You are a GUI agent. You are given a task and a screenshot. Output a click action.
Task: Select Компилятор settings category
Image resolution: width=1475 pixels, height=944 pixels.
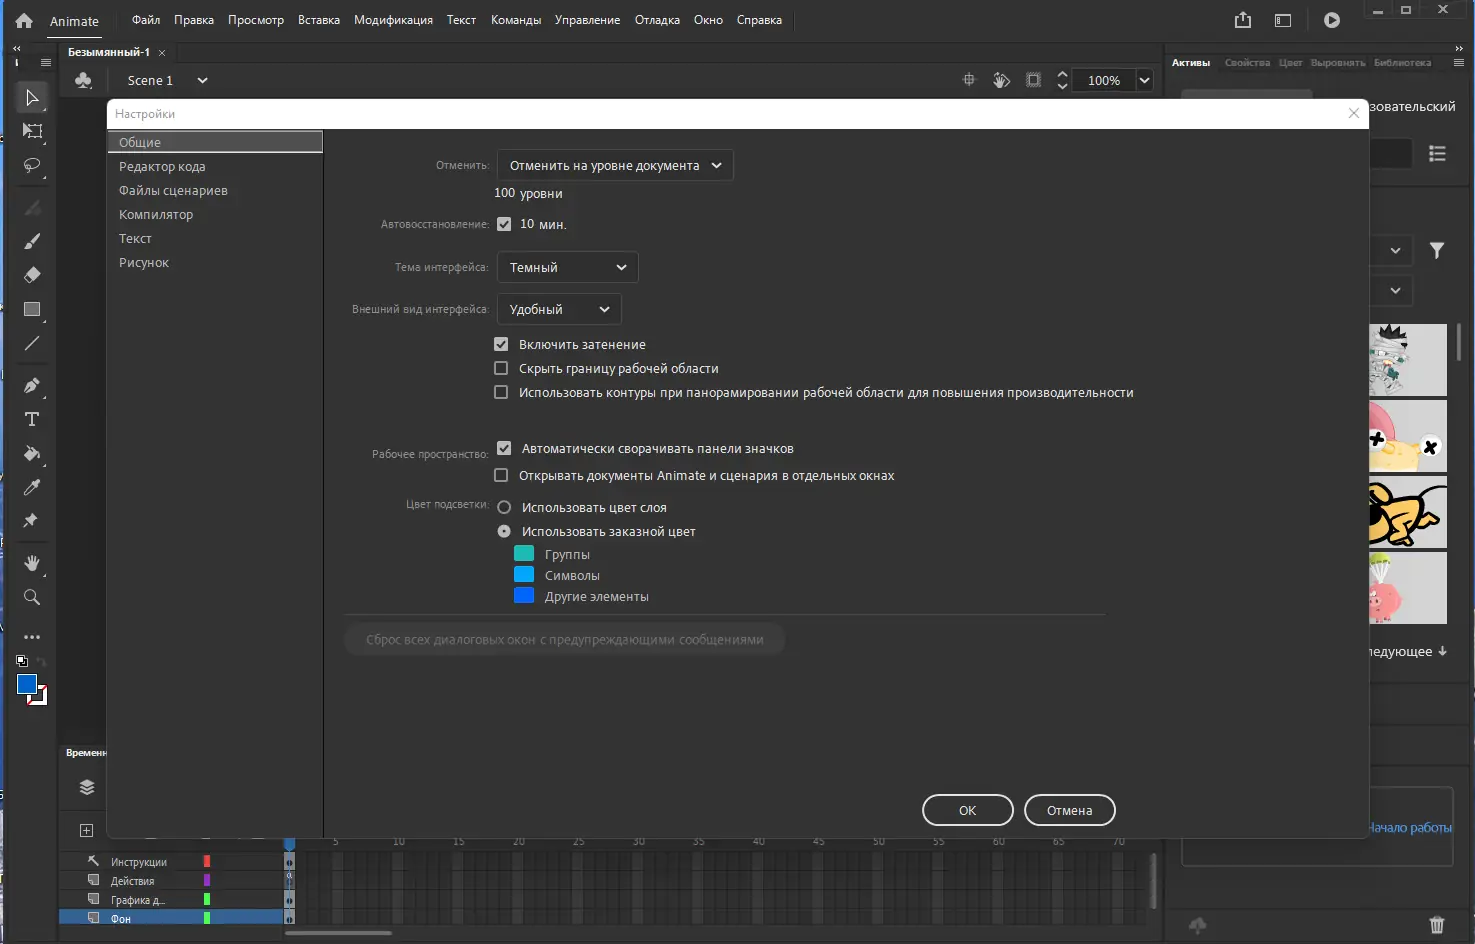(215, 214)
